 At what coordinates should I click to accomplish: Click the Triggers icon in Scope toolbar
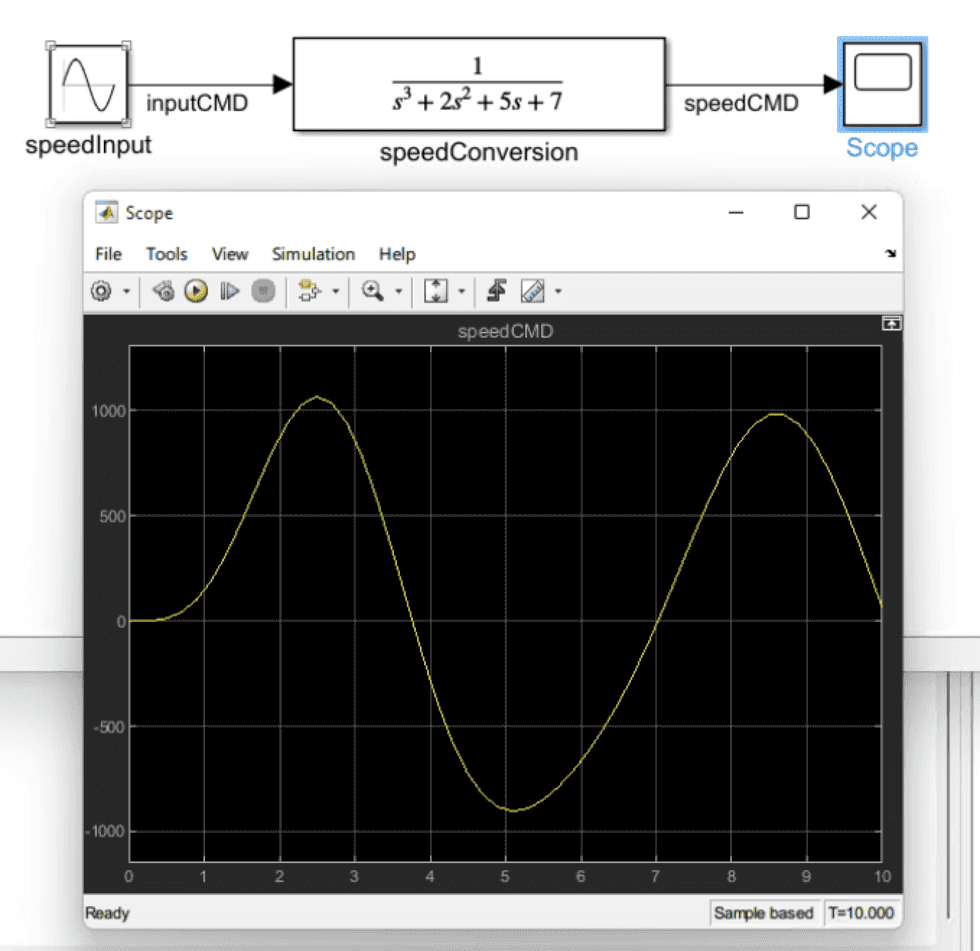coord(497,291)
